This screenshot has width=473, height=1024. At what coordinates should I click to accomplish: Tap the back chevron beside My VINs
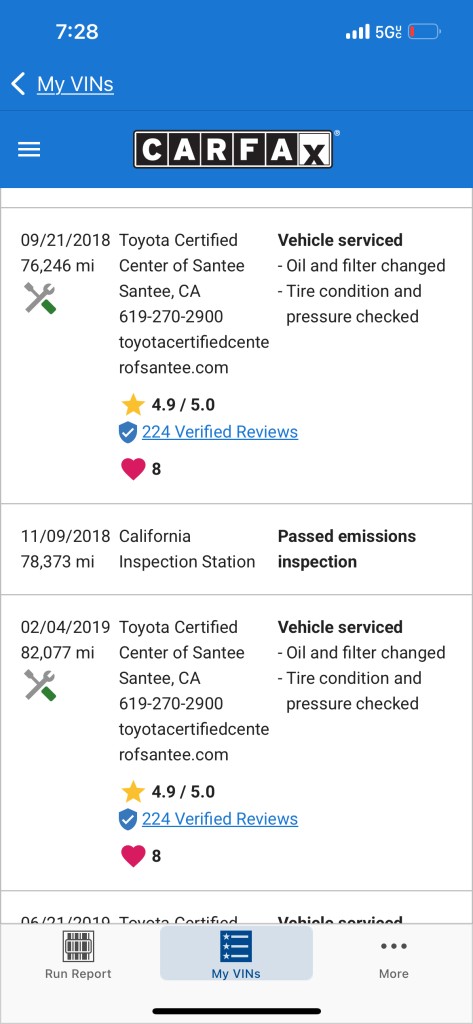click(x=18, y=84)
